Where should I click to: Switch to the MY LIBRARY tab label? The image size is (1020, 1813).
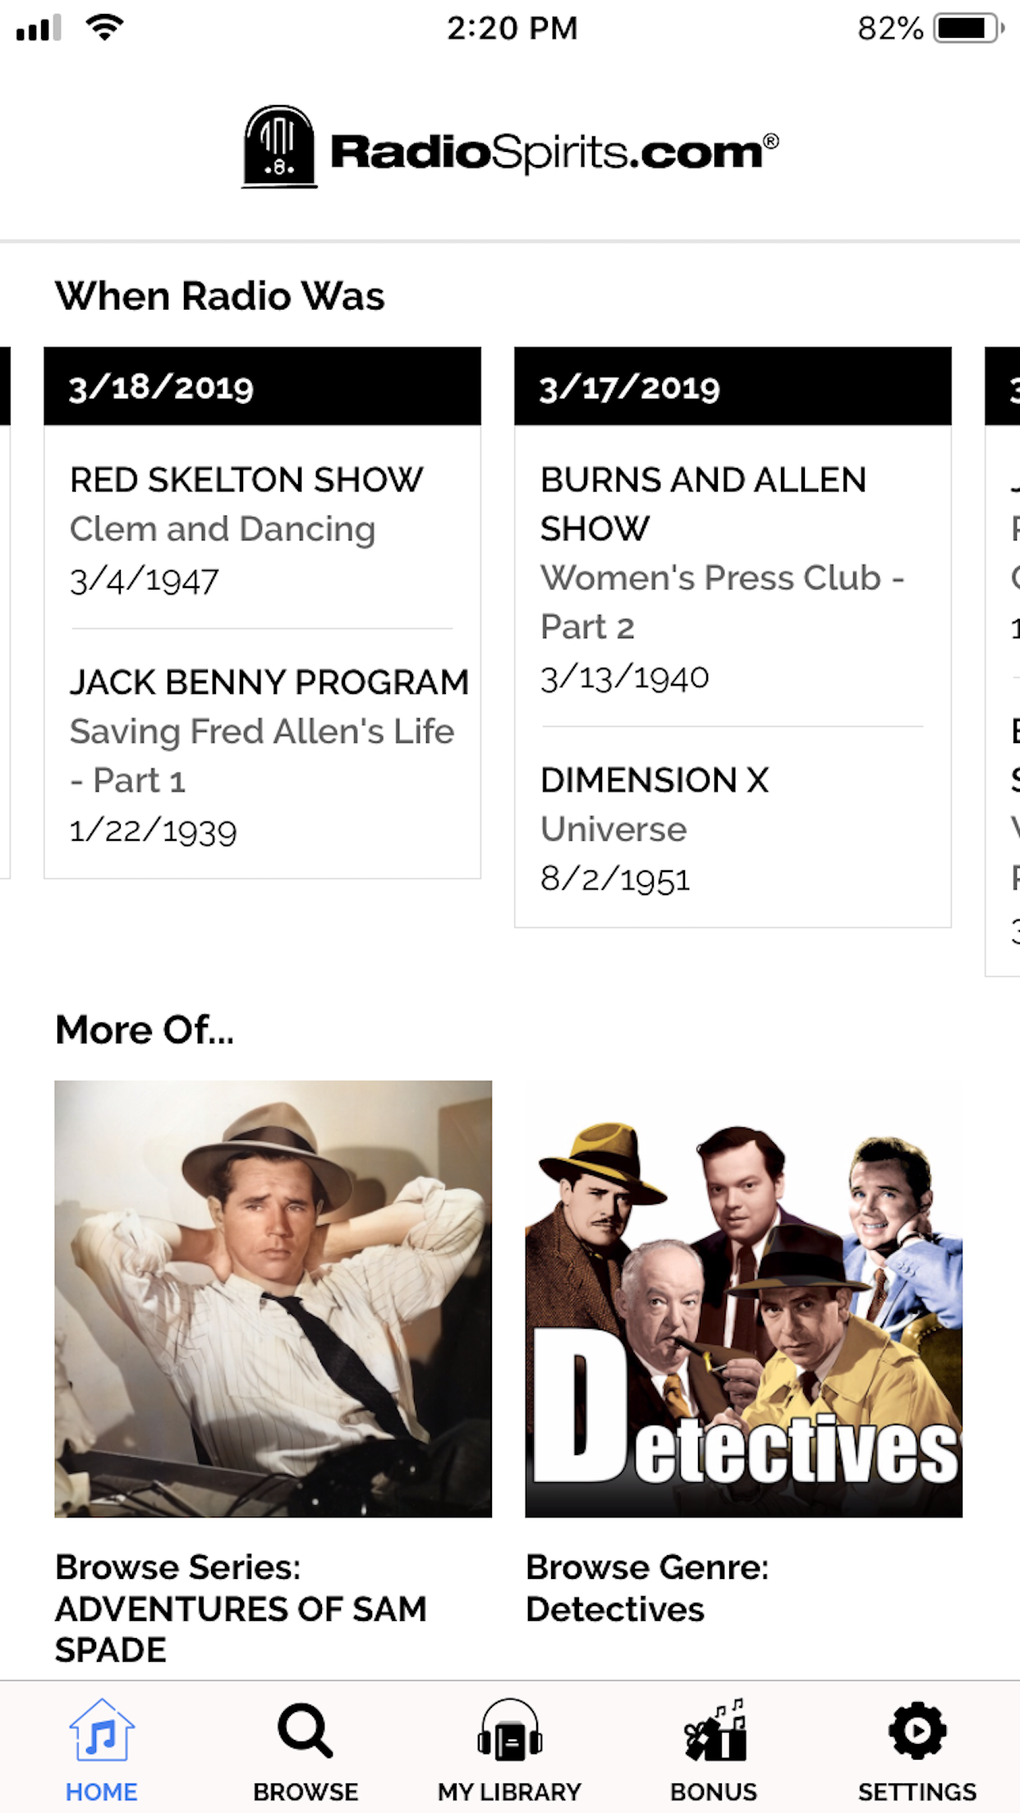[x=509, y=1791]
